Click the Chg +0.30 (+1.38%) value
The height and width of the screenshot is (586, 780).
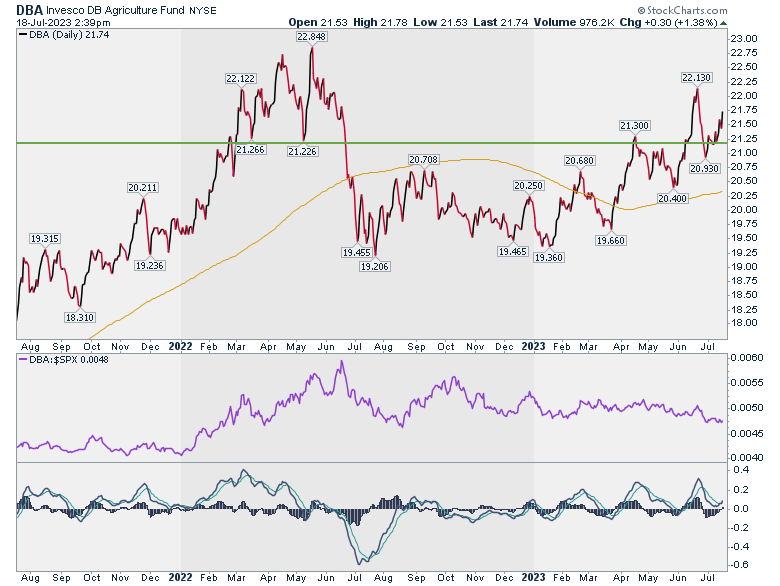click(668, 22)
